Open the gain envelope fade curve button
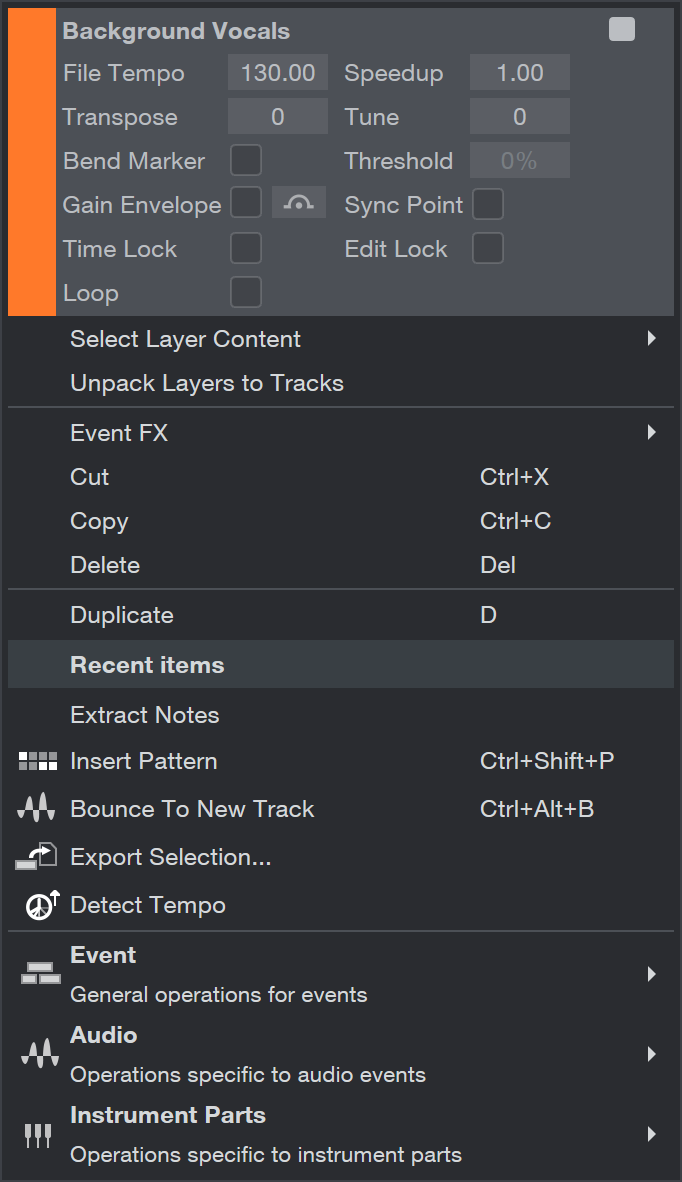Image resolution: width=682 pixels, height=1182 pixels. point(298,204)
